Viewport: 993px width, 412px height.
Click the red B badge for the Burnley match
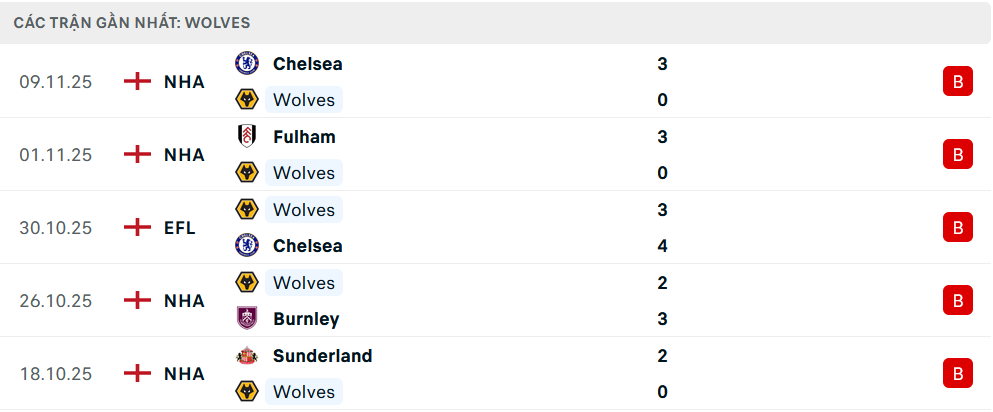[957, 300]
